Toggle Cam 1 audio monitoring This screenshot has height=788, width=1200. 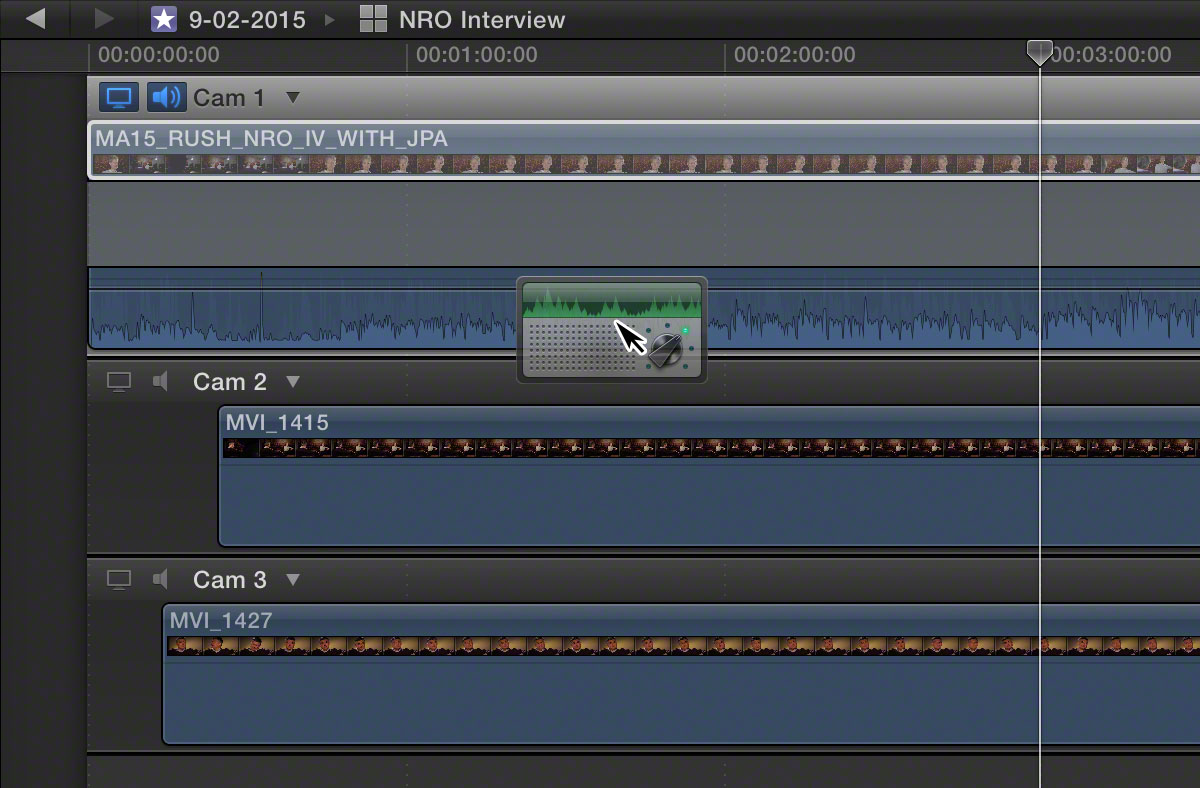tap(167, 97)
